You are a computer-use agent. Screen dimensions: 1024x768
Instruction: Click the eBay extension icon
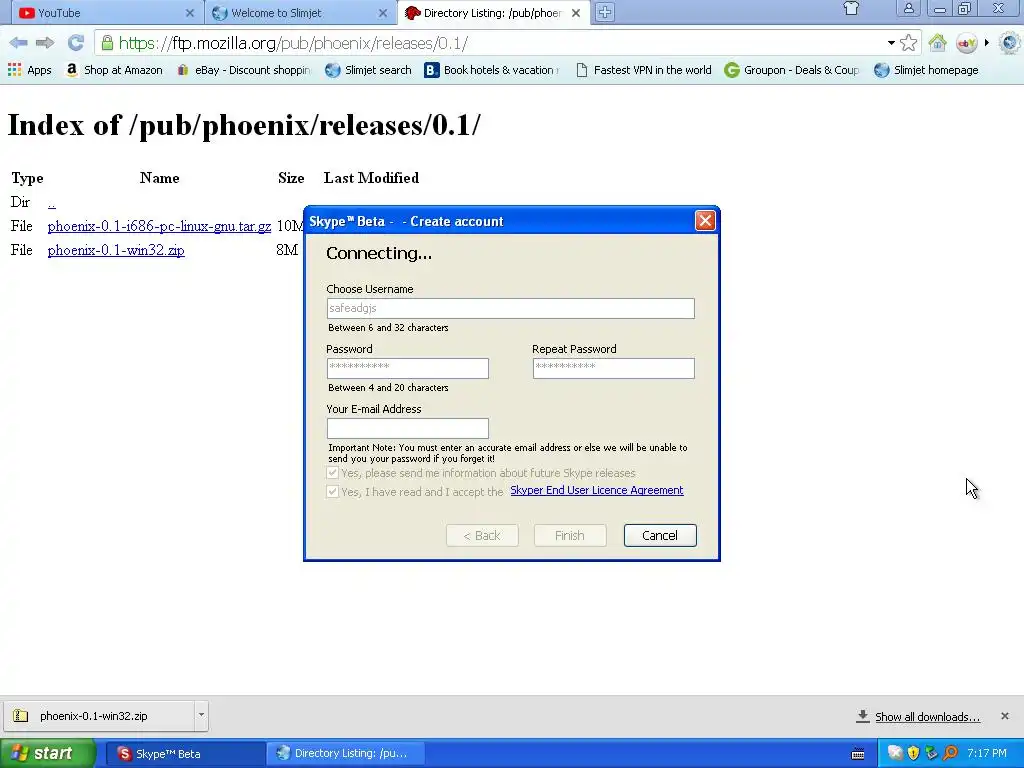(967, 43)
